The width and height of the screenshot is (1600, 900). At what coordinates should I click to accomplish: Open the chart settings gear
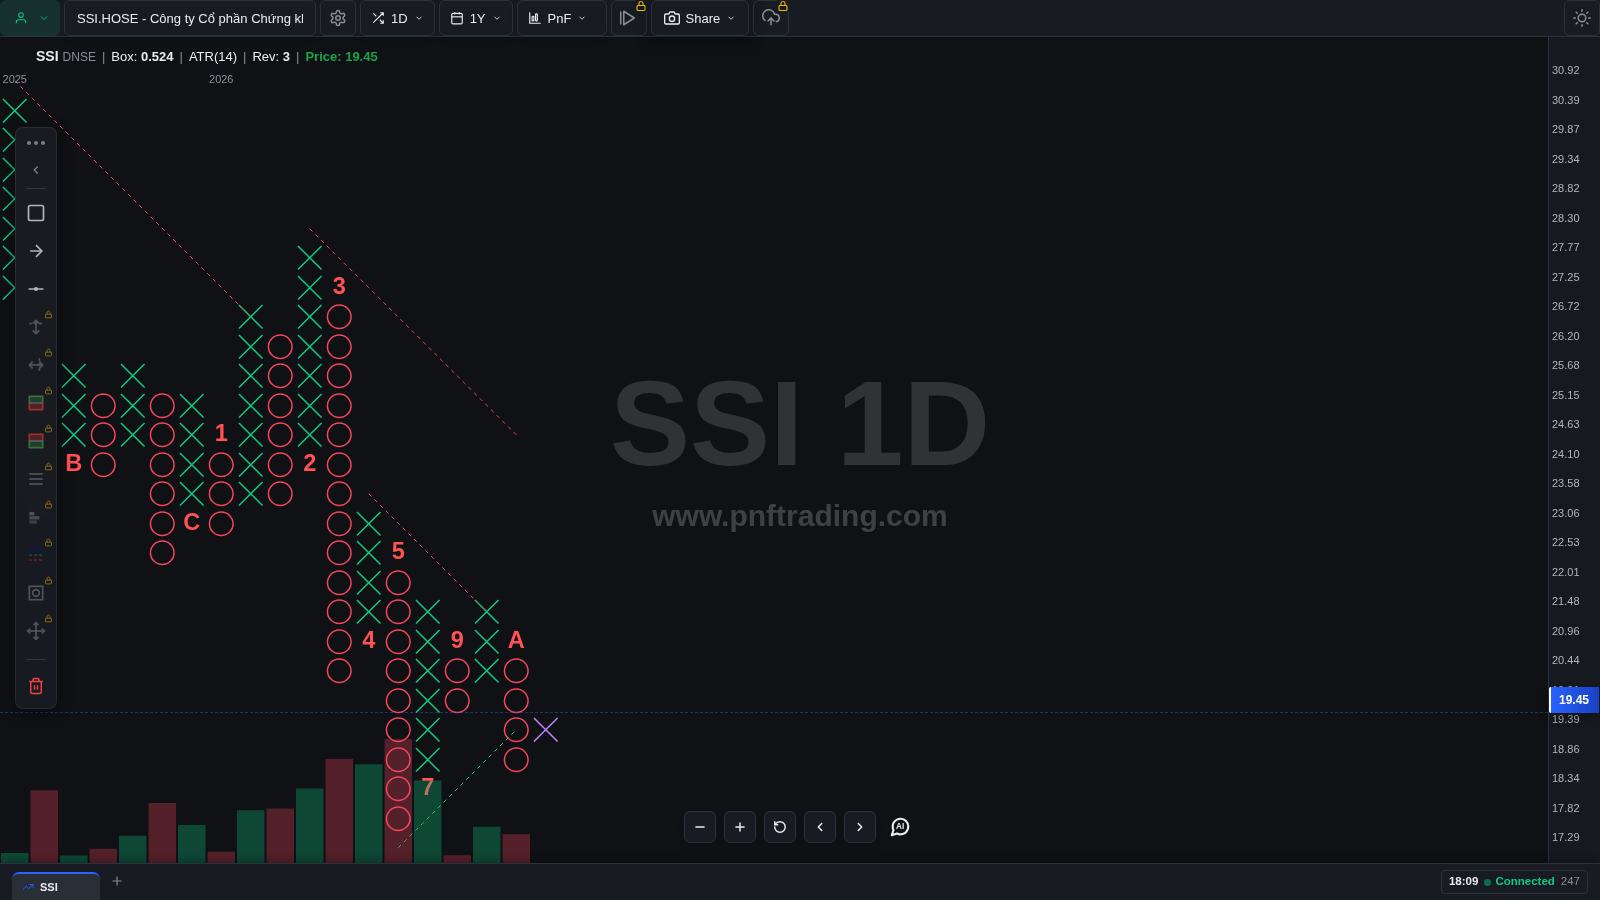tap(338, 18)
